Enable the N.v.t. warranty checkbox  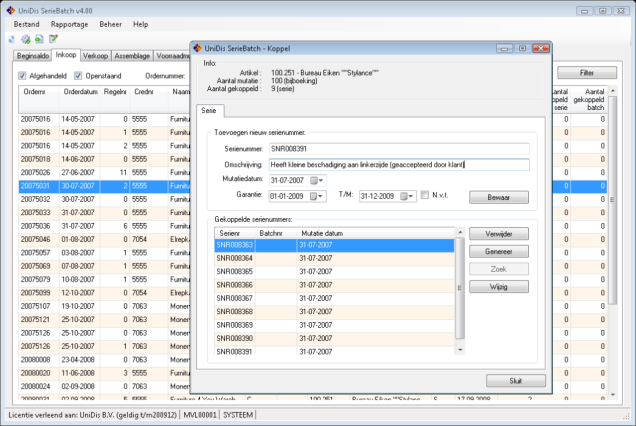[425, 195]
